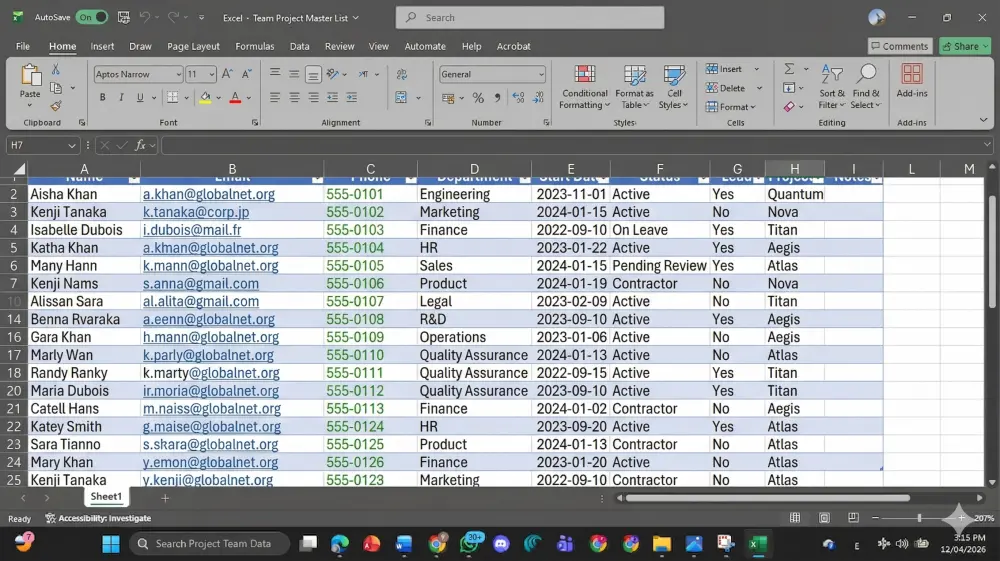Save the workbook using the save icon
1000x561 pixels.
[x=124, y=18]
